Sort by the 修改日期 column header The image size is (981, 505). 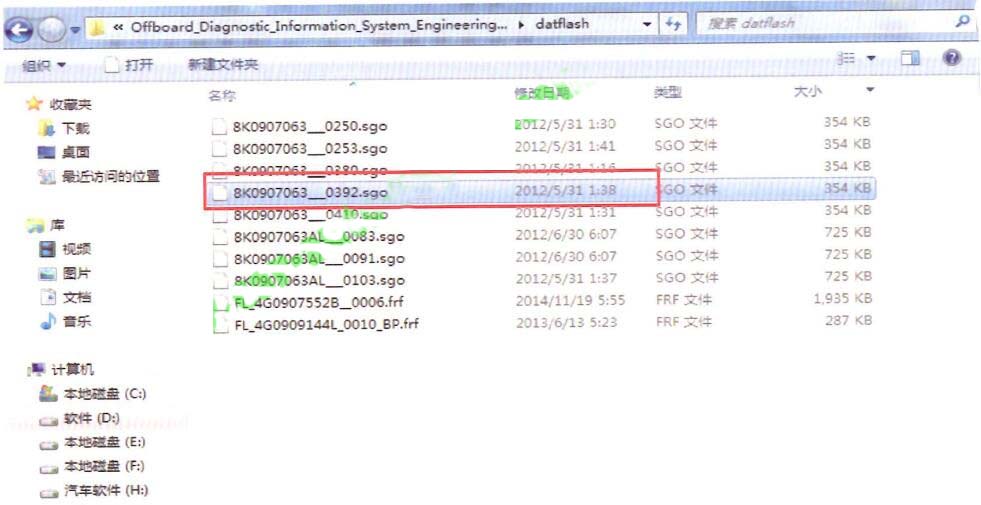[542, 93]
